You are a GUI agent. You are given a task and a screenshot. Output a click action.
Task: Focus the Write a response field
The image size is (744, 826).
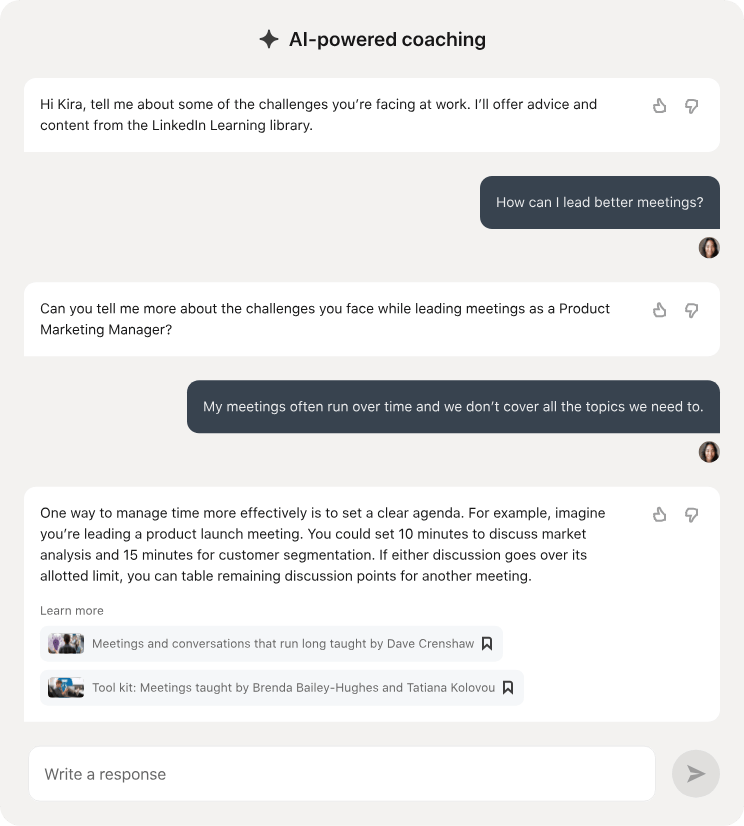click(341, 773)
